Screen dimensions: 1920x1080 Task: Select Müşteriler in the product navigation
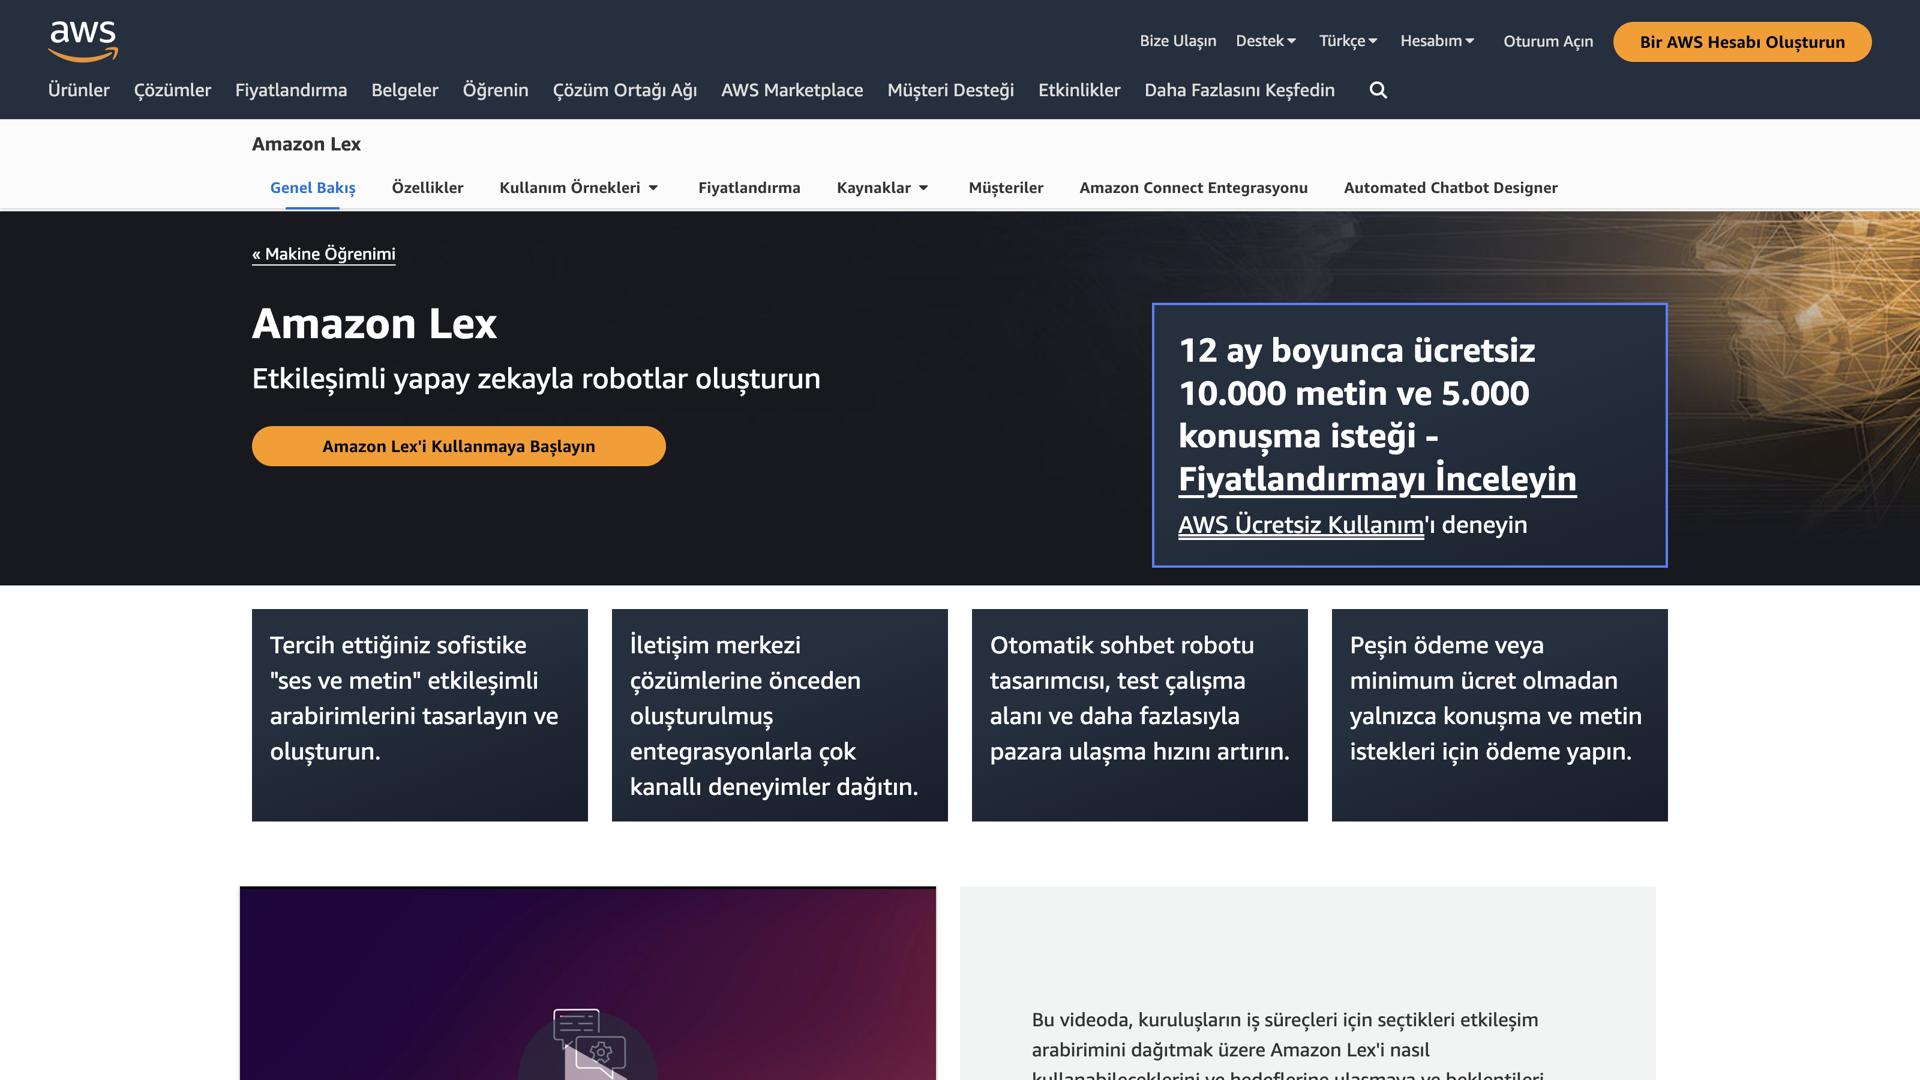pos(1006,187)
